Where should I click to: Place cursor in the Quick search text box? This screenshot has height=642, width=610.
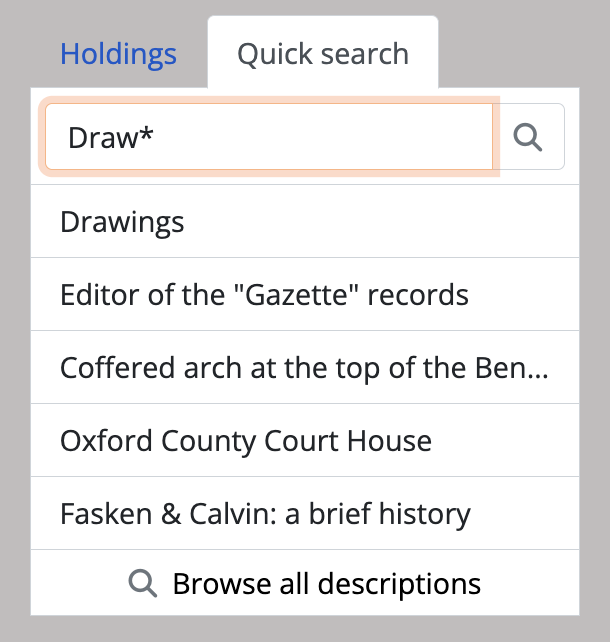click(x=268, y=137)
